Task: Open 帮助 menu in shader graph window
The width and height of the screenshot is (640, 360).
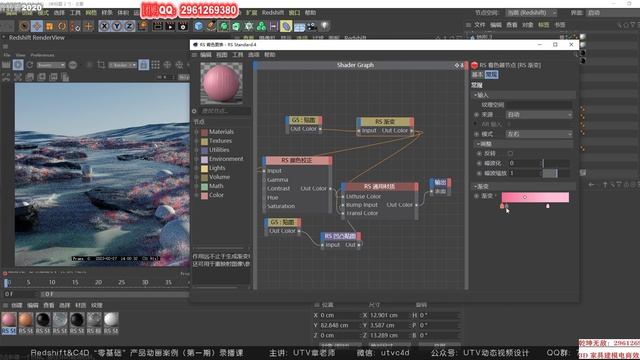Action: (269, 55)
